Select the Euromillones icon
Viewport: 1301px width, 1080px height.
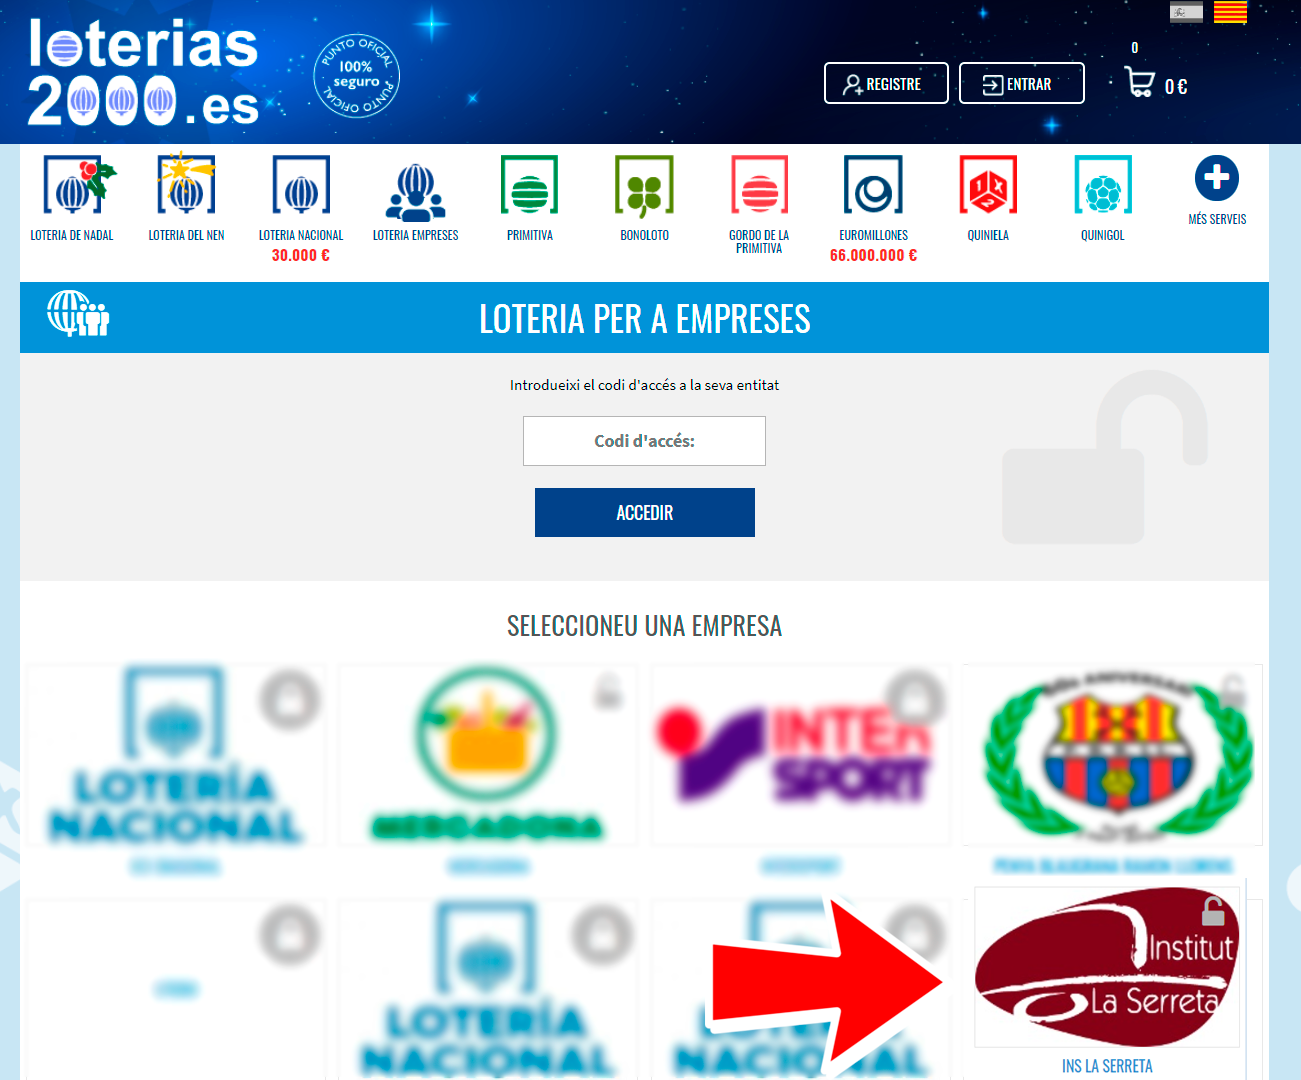point(873,185)
